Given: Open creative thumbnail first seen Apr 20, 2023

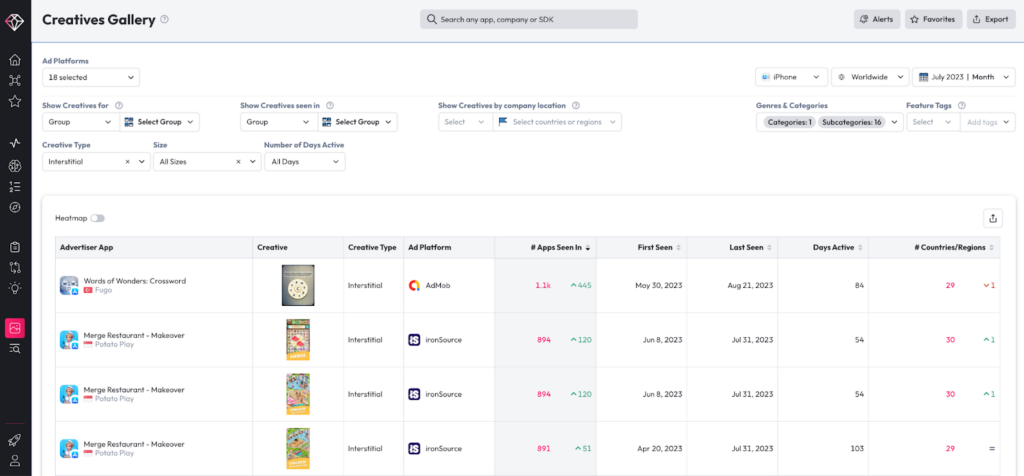Looking at the screenshot, I should point(298,449).
